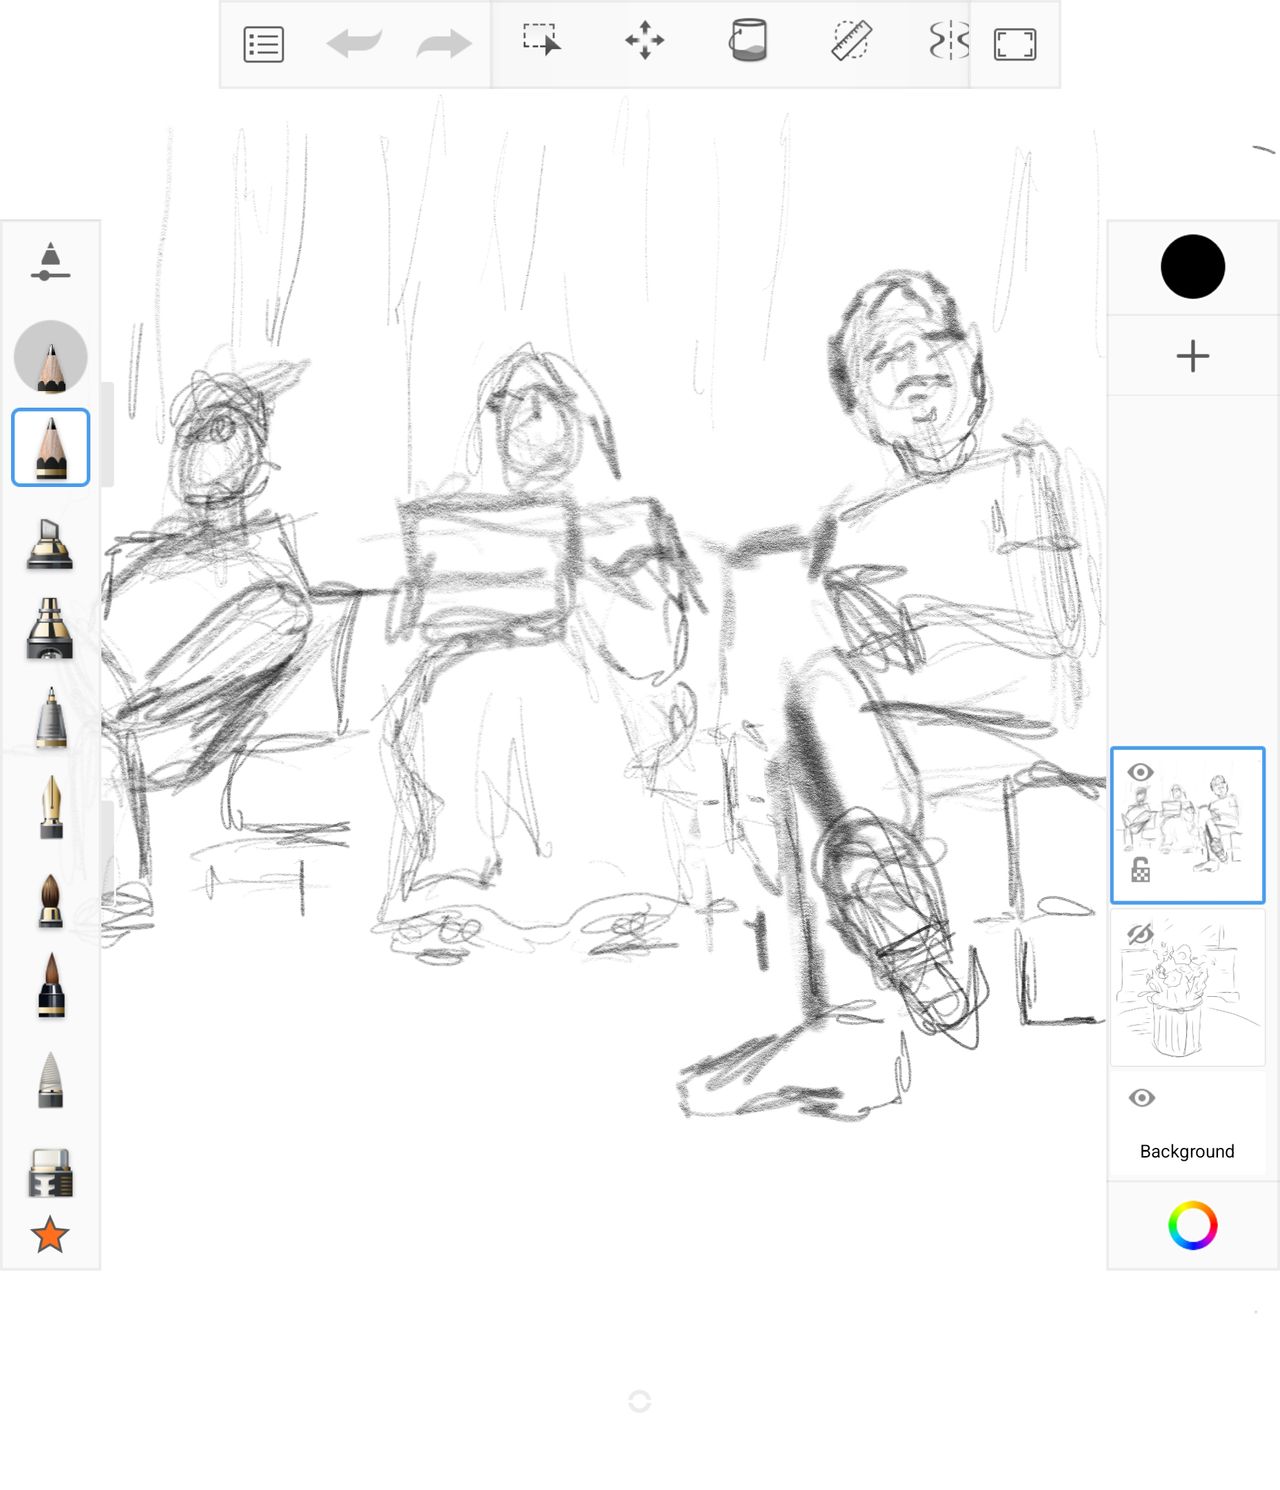Show the hidden trash can layer
Screen dimensions: 1280x1490
[x=1141, y=934]
